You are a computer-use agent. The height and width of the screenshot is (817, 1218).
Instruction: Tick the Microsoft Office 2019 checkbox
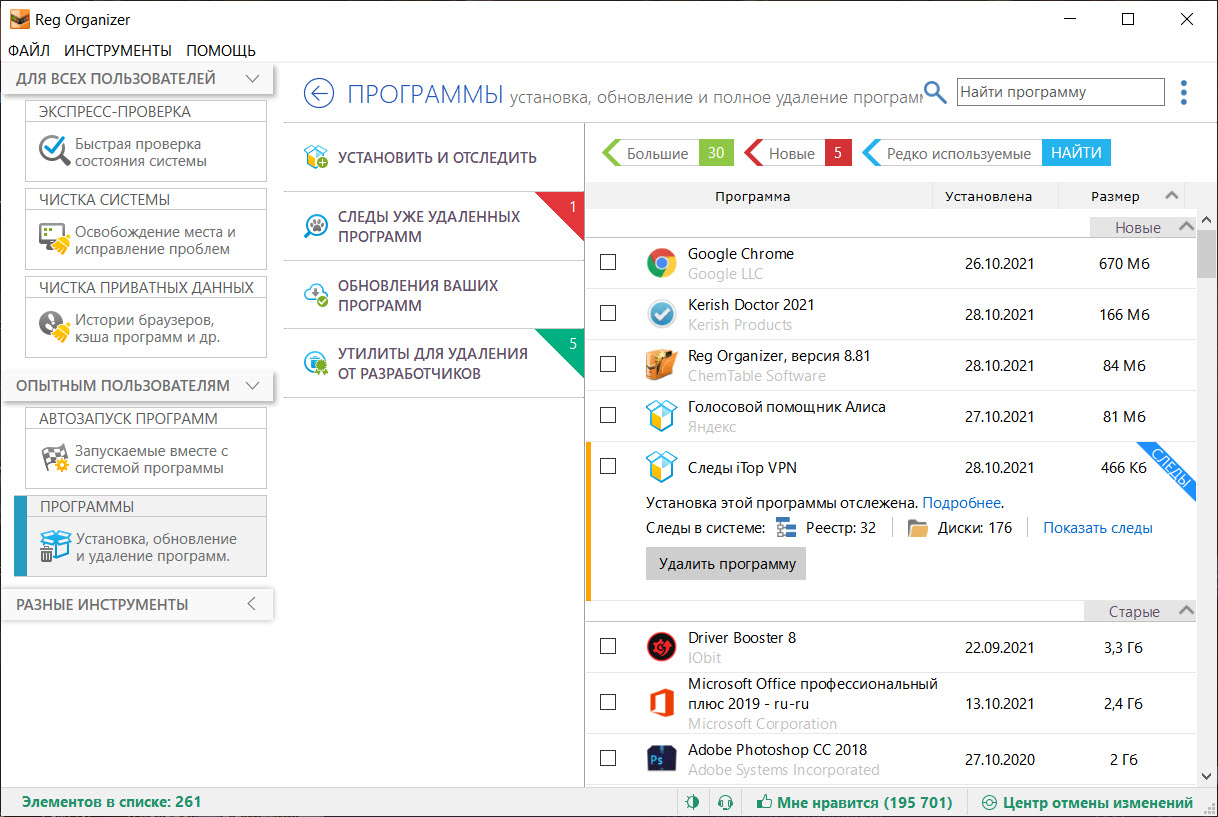(608, 702)
